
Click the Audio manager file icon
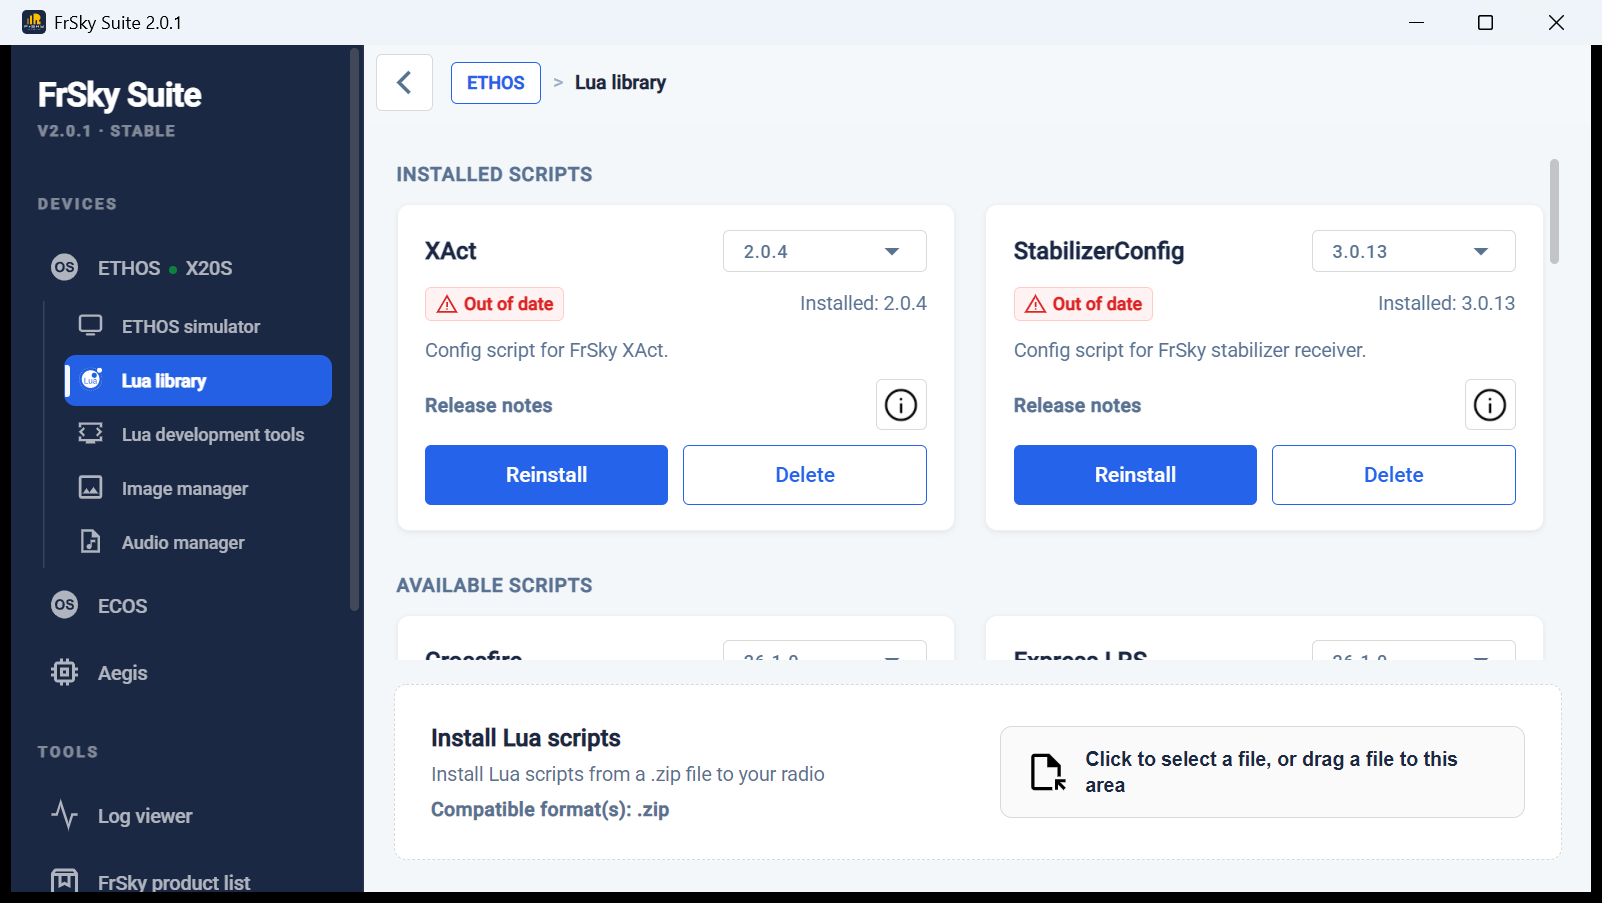(x=91, y=541)
